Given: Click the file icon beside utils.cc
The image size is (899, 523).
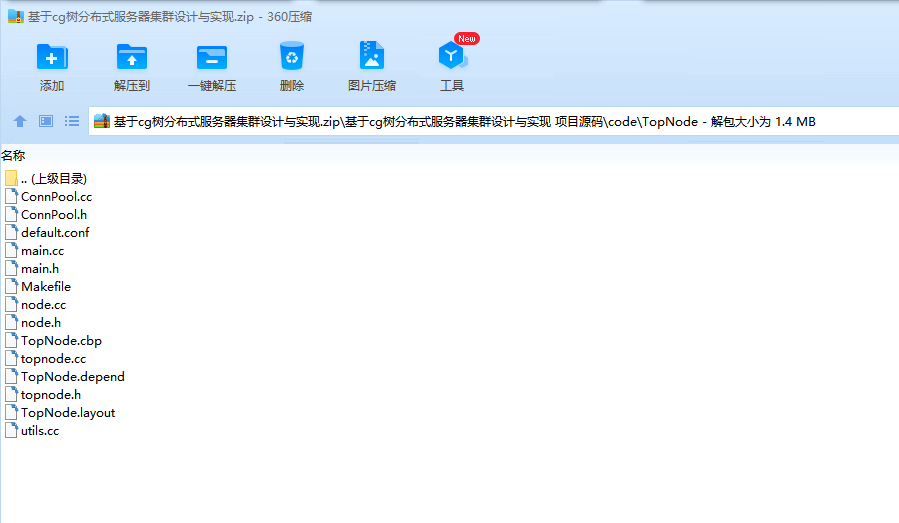Looking at the screenshot, I should pyautogui.click(x=11, y=430).
